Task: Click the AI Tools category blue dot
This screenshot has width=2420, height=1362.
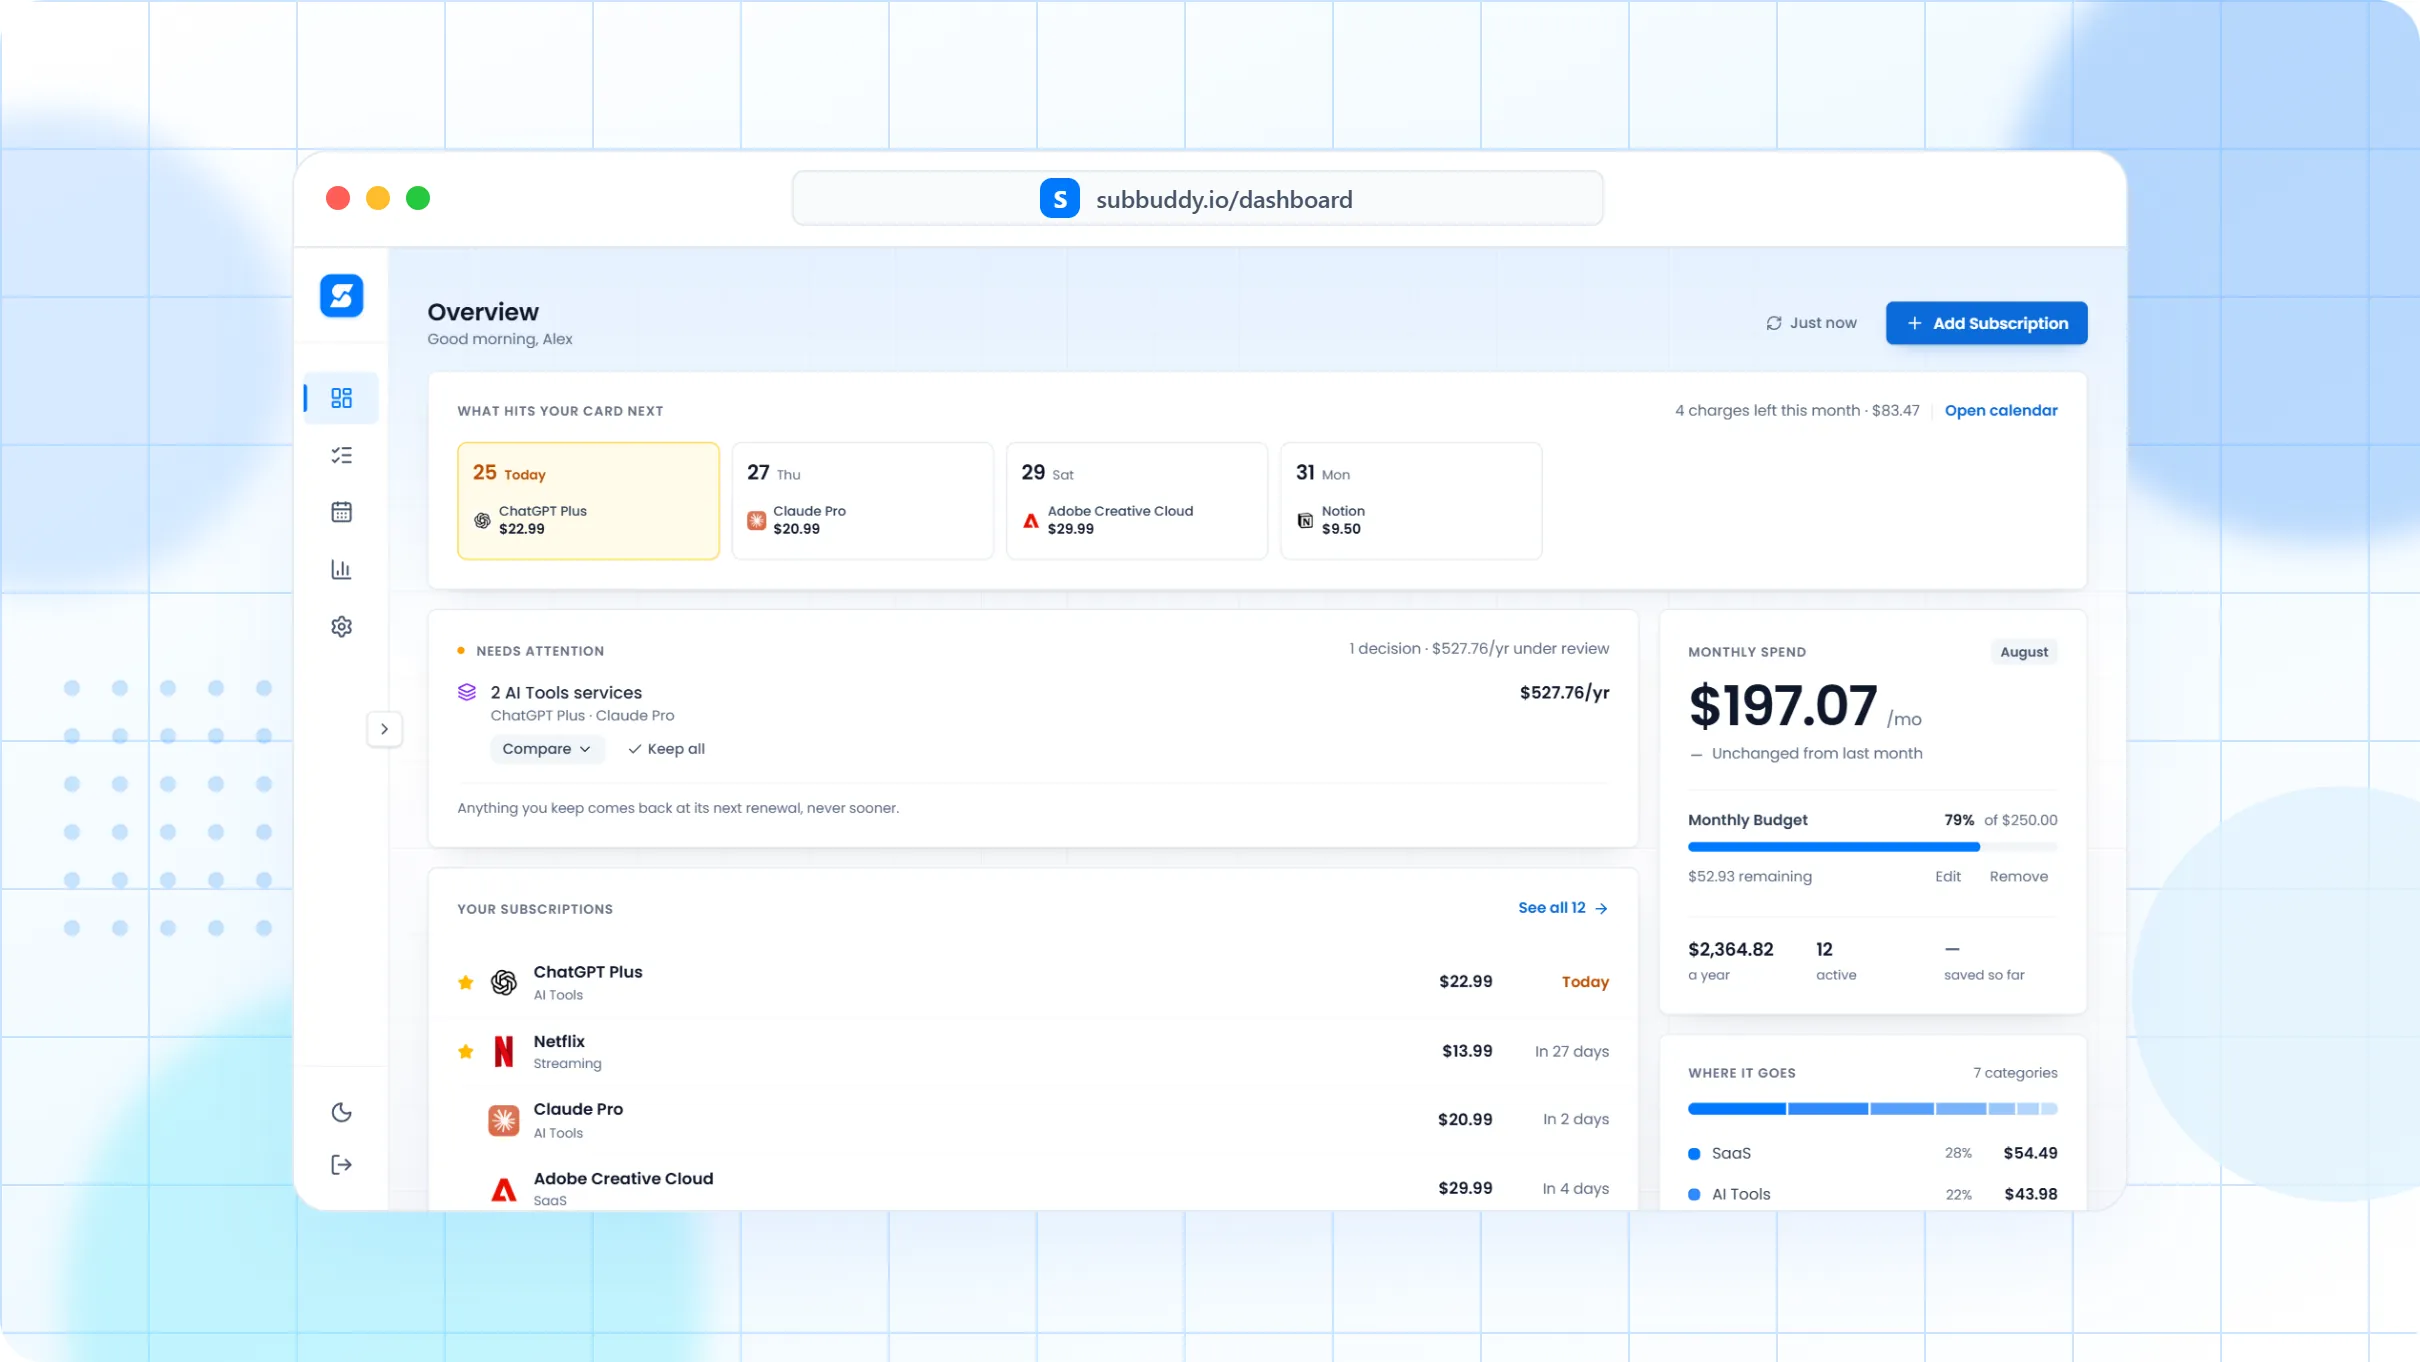Action: click(x=1694, y=1194)
